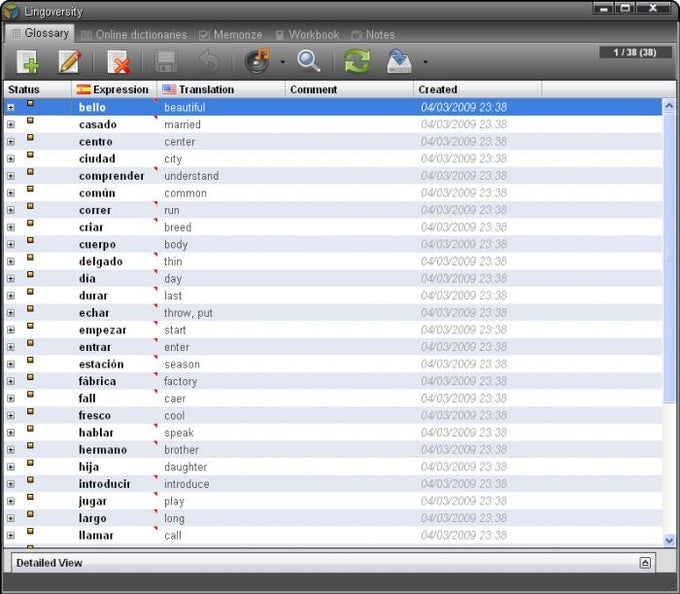Select the word día
This screenshot has height=594, width=680.
coord(87,278)
